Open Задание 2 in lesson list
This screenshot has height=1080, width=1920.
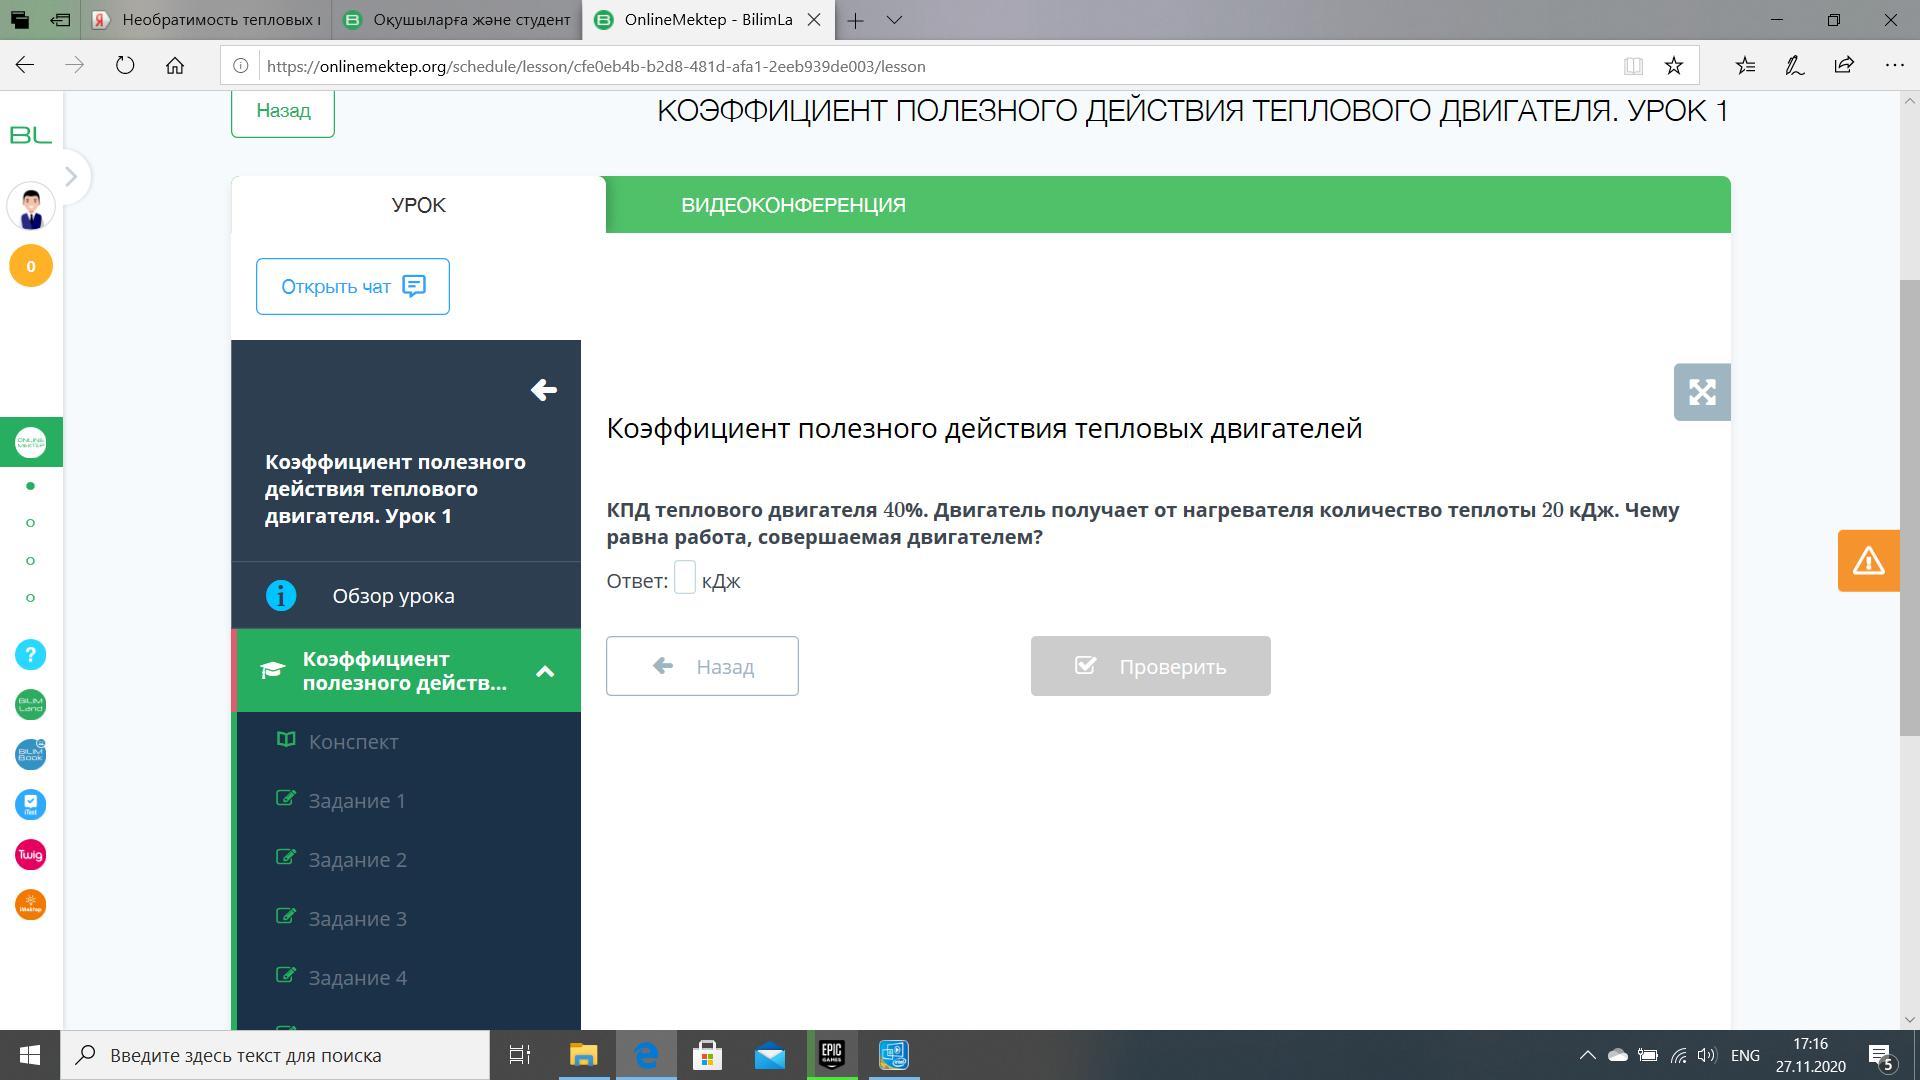point(357,860)
